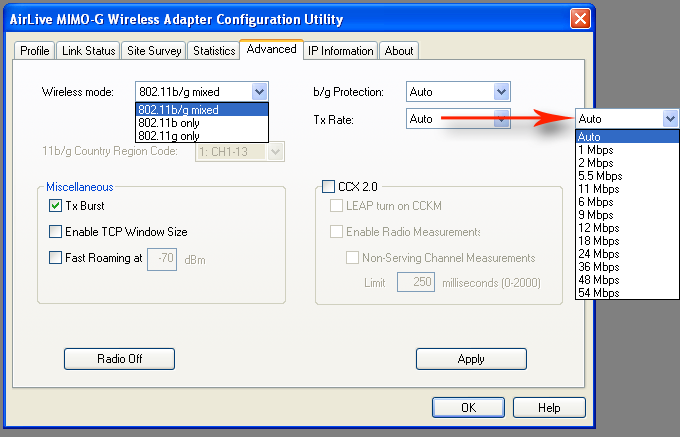Screen dimensions: 680x437
Task: Tick Non-Serving Channel Measurements checkbox
Action: (352, 258)
